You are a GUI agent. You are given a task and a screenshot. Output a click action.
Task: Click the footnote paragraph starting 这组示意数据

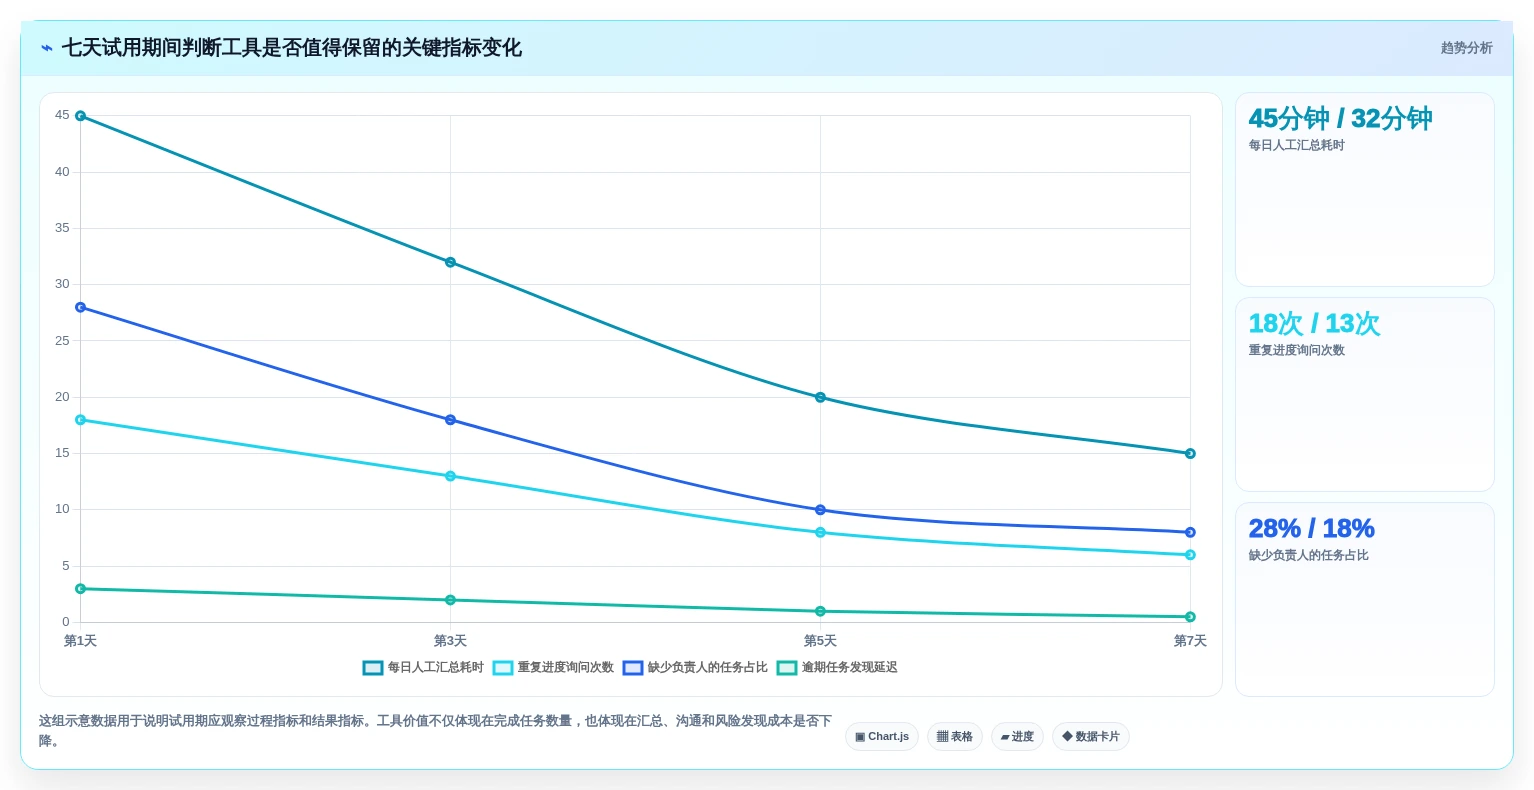(435, 731)
